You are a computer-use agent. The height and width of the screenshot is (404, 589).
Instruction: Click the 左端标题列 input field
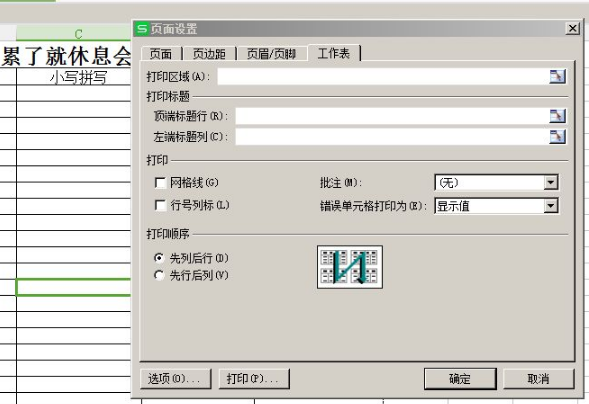pos(392,136)
